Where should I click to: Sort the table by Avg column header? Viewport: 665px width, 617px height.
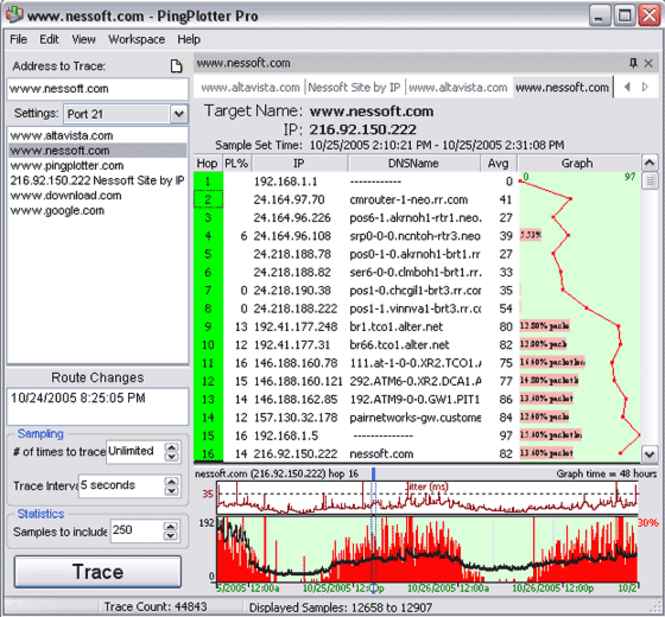[x=498, y=163]
